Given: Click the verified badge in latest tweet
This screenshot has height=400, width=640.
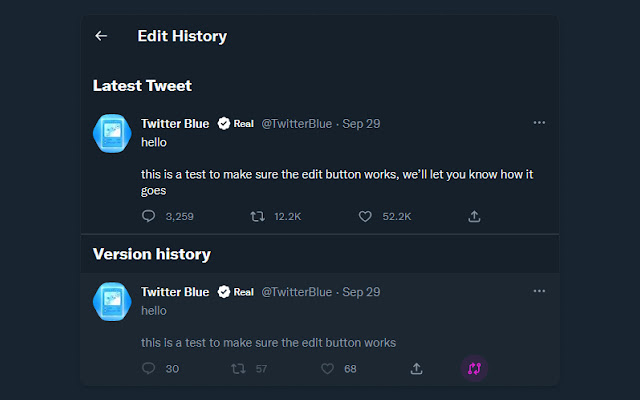Looking at the screenshot, I should [x=224, y=123].
